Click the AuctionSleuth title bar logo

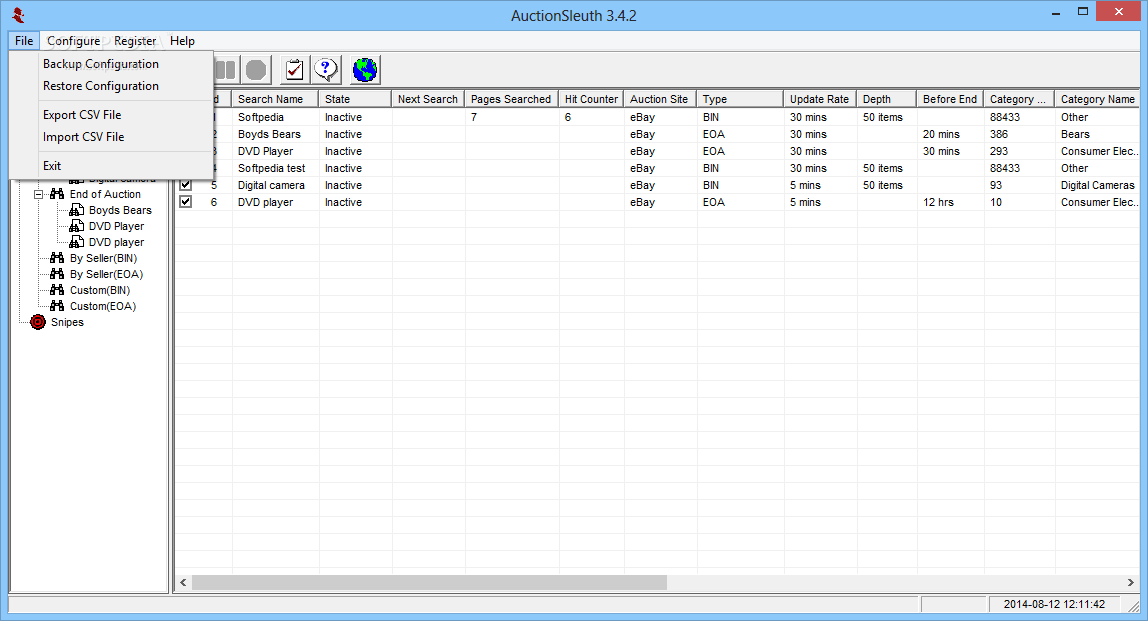(x=19, y=15)
